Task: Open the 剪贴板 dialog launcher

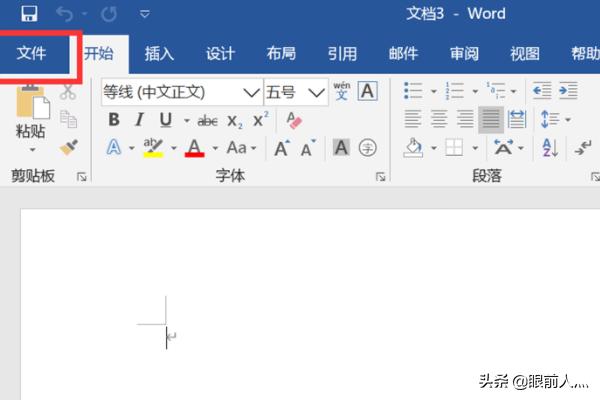Action: [x=82, y=177]
